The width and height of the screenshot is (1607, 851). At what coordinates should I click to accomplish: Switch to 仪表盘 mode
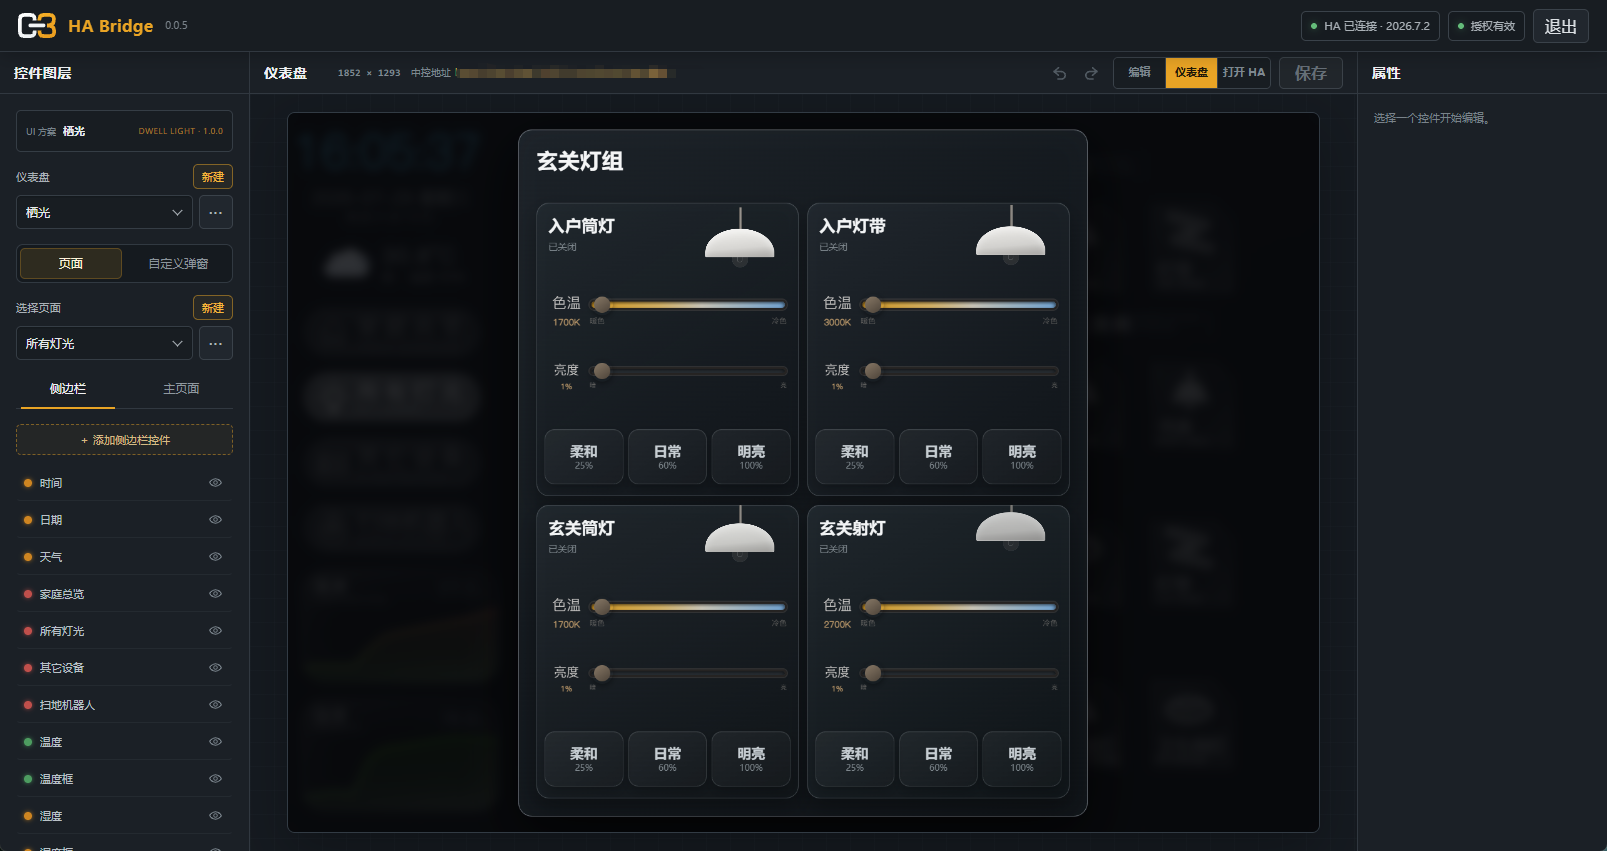click(1191, 72)
